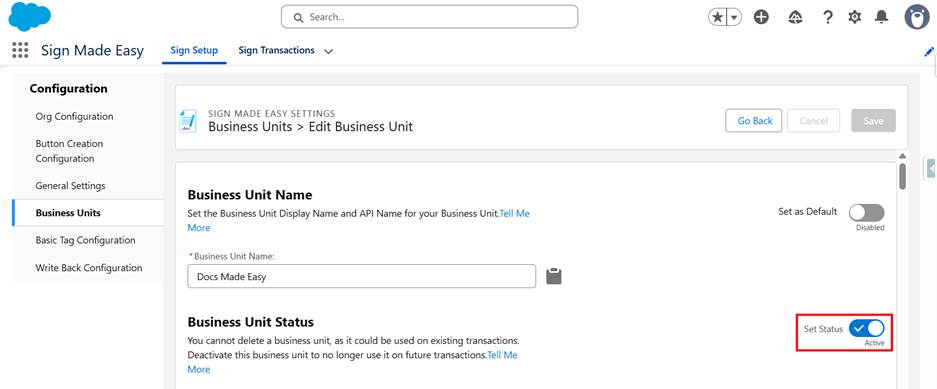Click the pencil edit page icon
The image size is (937, 389).
pyautogui.click(x=929, y=51)
